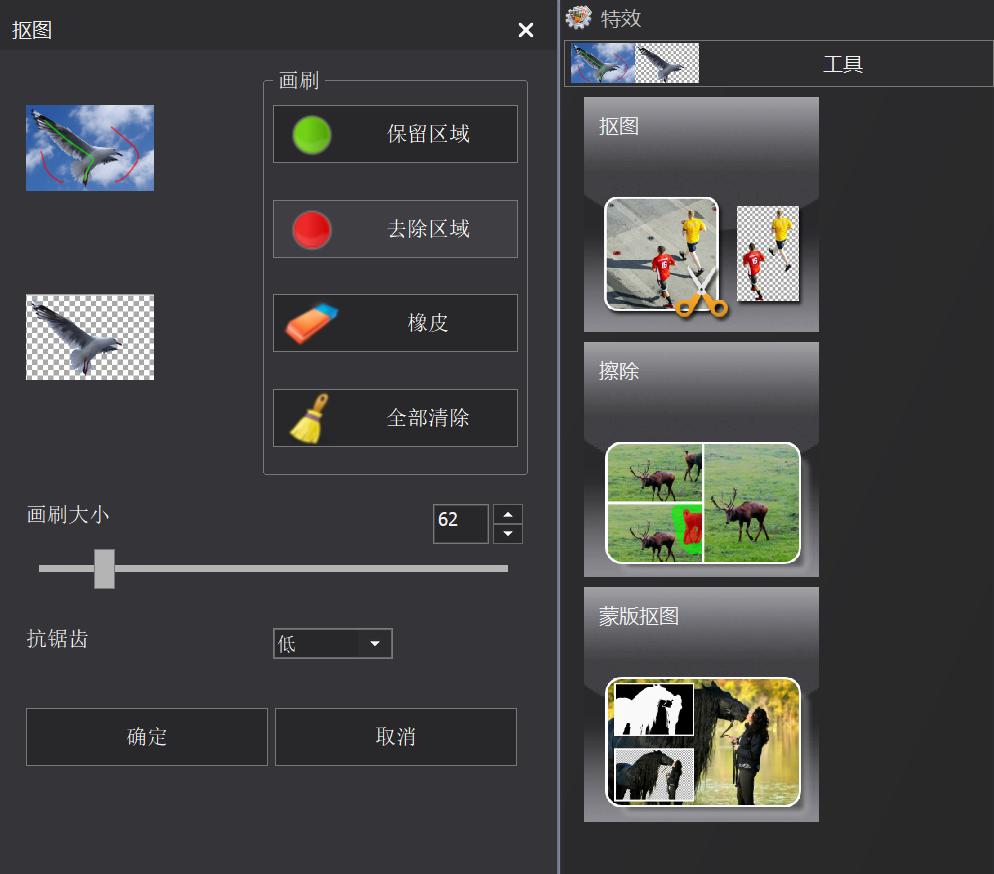The width and height of the screenshot is (994, 874).
Task: Click the yellow broom icon
Action: [x=310, y=418]
